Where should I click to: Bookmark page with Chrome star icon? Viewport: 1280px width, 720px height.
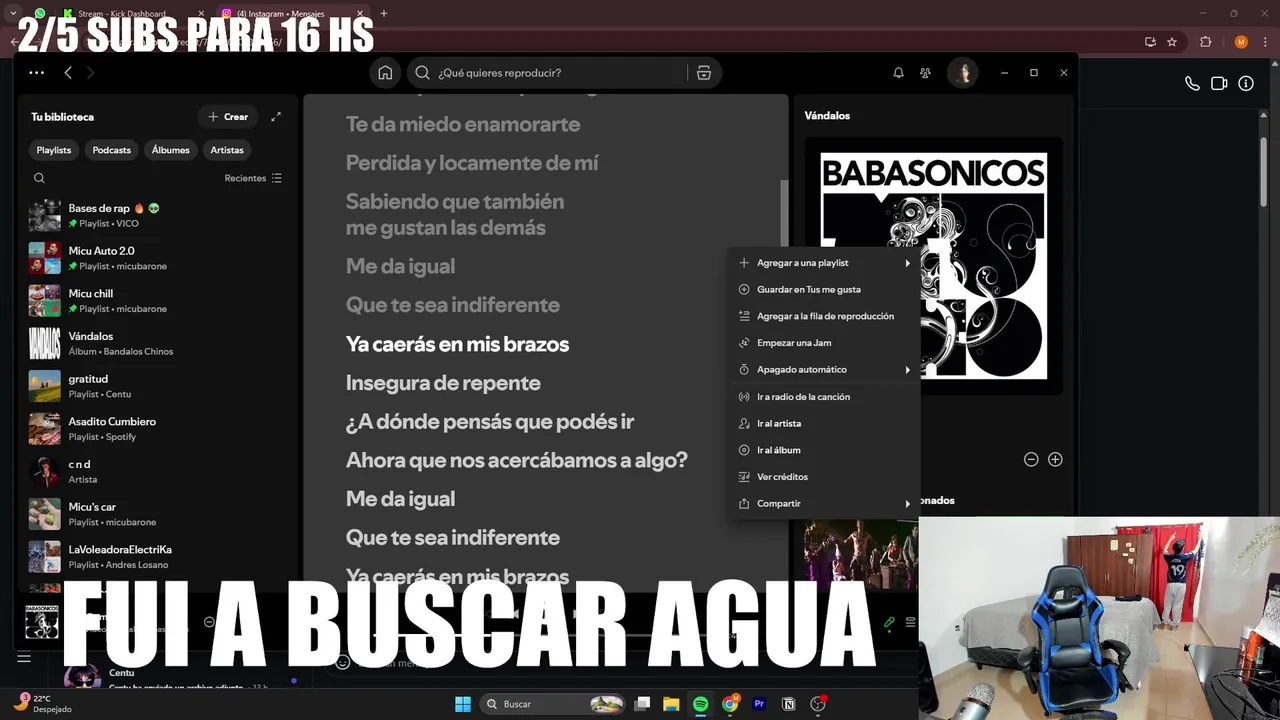[1172, 42]
